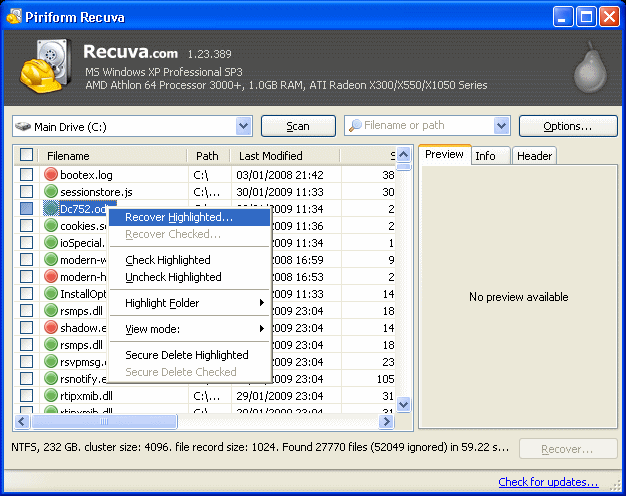
Task: Check the InstallOpt file checkbox
Action: click(x=26, y=294)
